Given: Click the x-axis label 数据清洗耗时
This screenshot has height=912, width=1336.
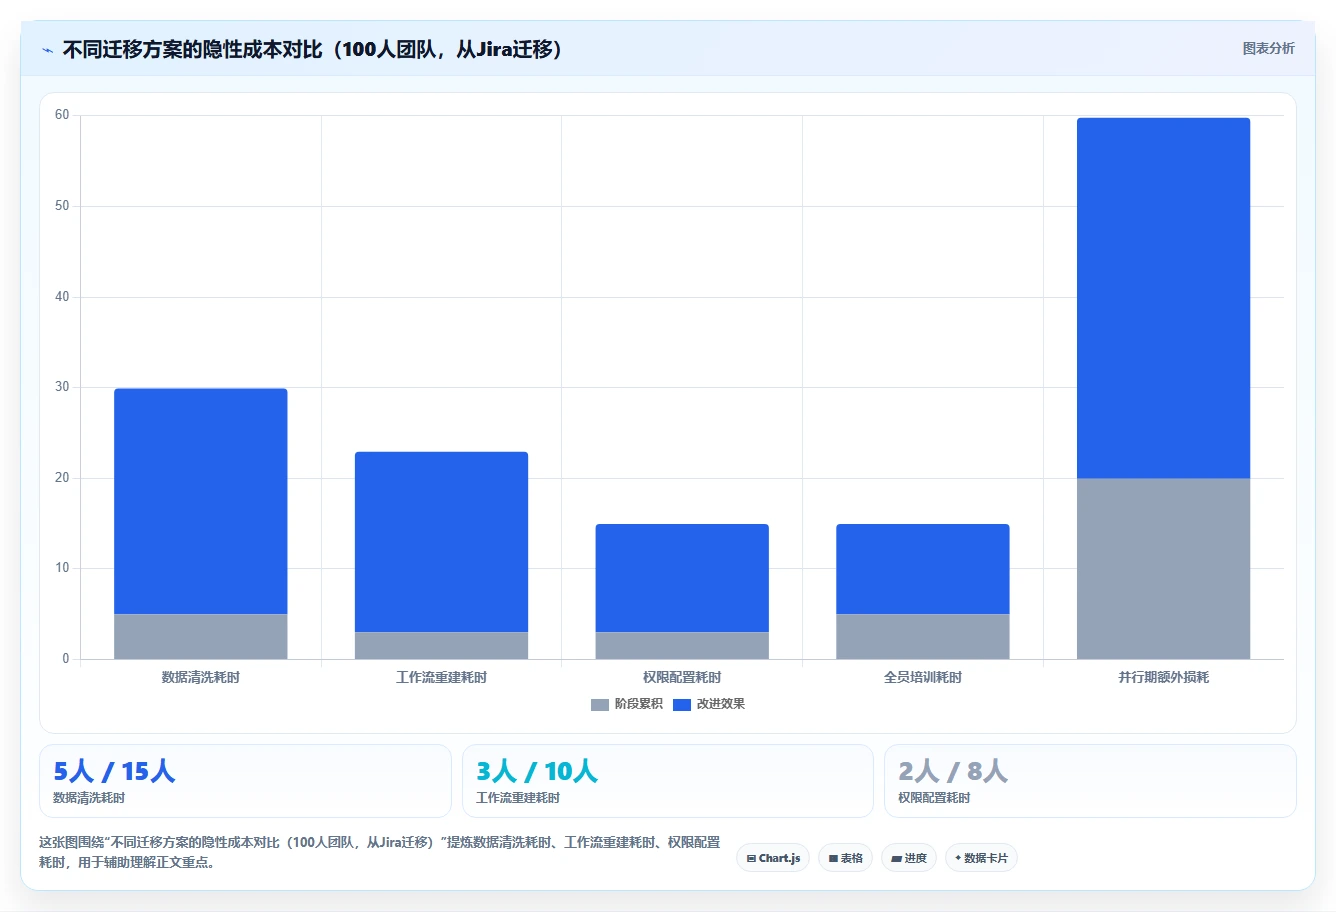Looking at the screenshot, I should point(201,678).
